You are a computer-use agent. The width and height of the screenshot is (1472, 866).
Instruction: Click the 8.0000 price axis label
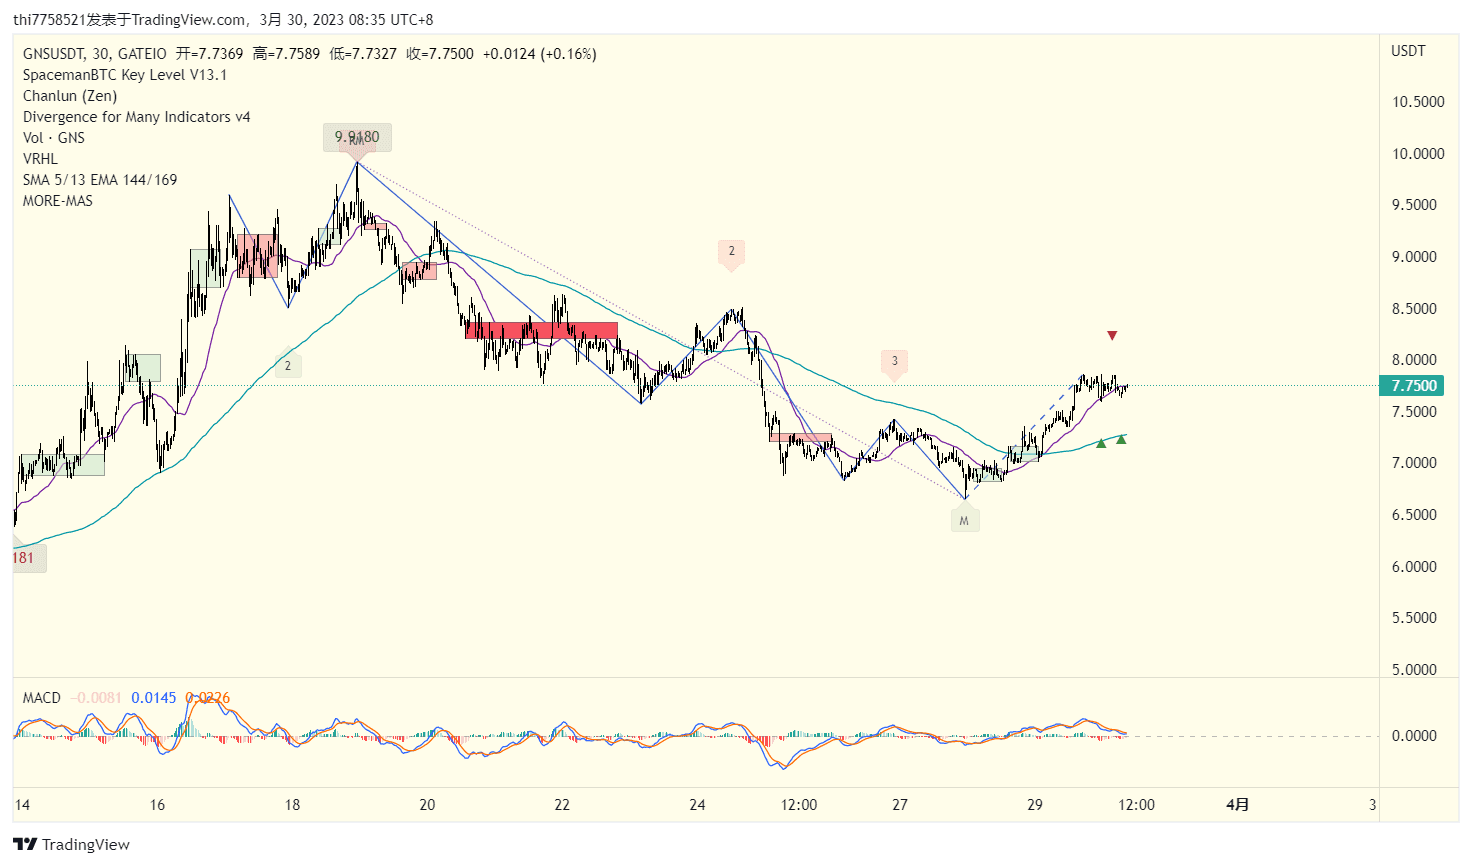(1414, 360)
